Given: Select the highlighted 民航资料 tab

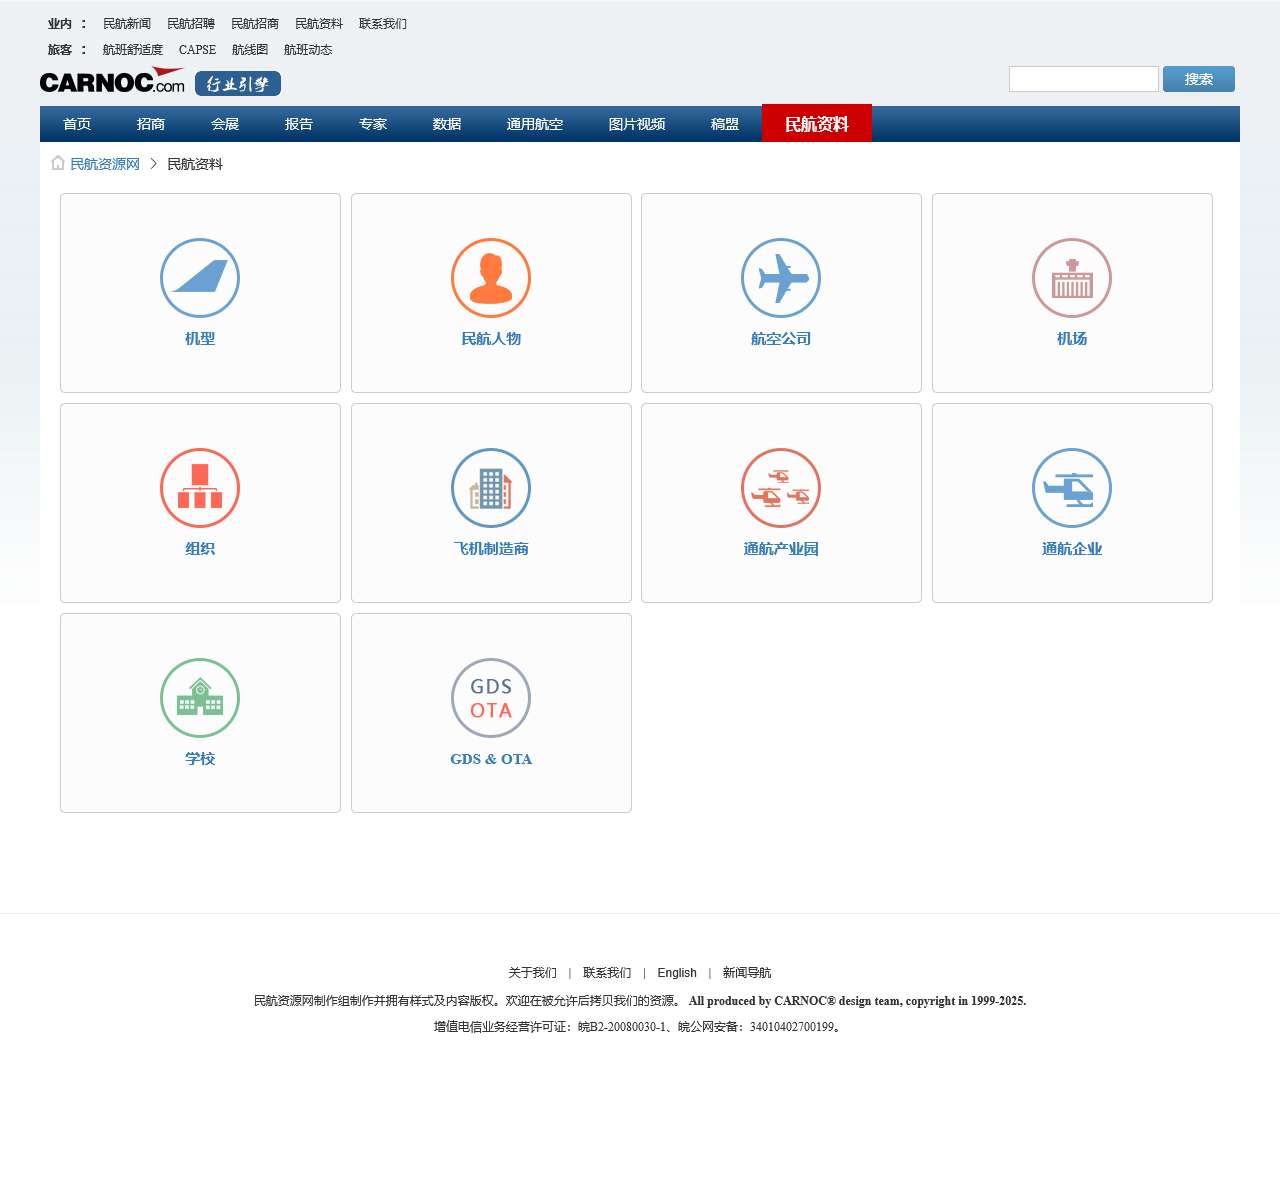Looking at the screenshot, I should point(817,124).
